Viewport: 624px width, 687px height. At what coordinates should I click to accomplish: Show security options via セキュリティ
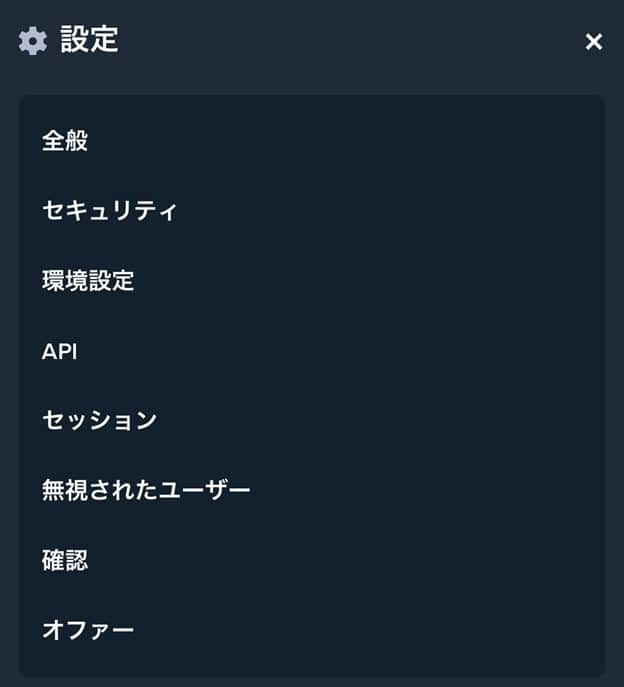[110, 211]
